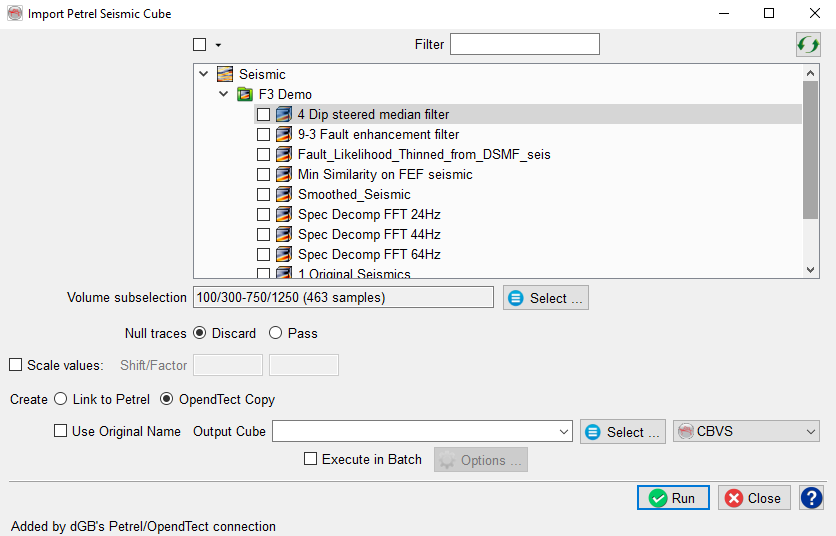Select the Pass null traces option
Screen dimensions: 836x536
[278, 333]
